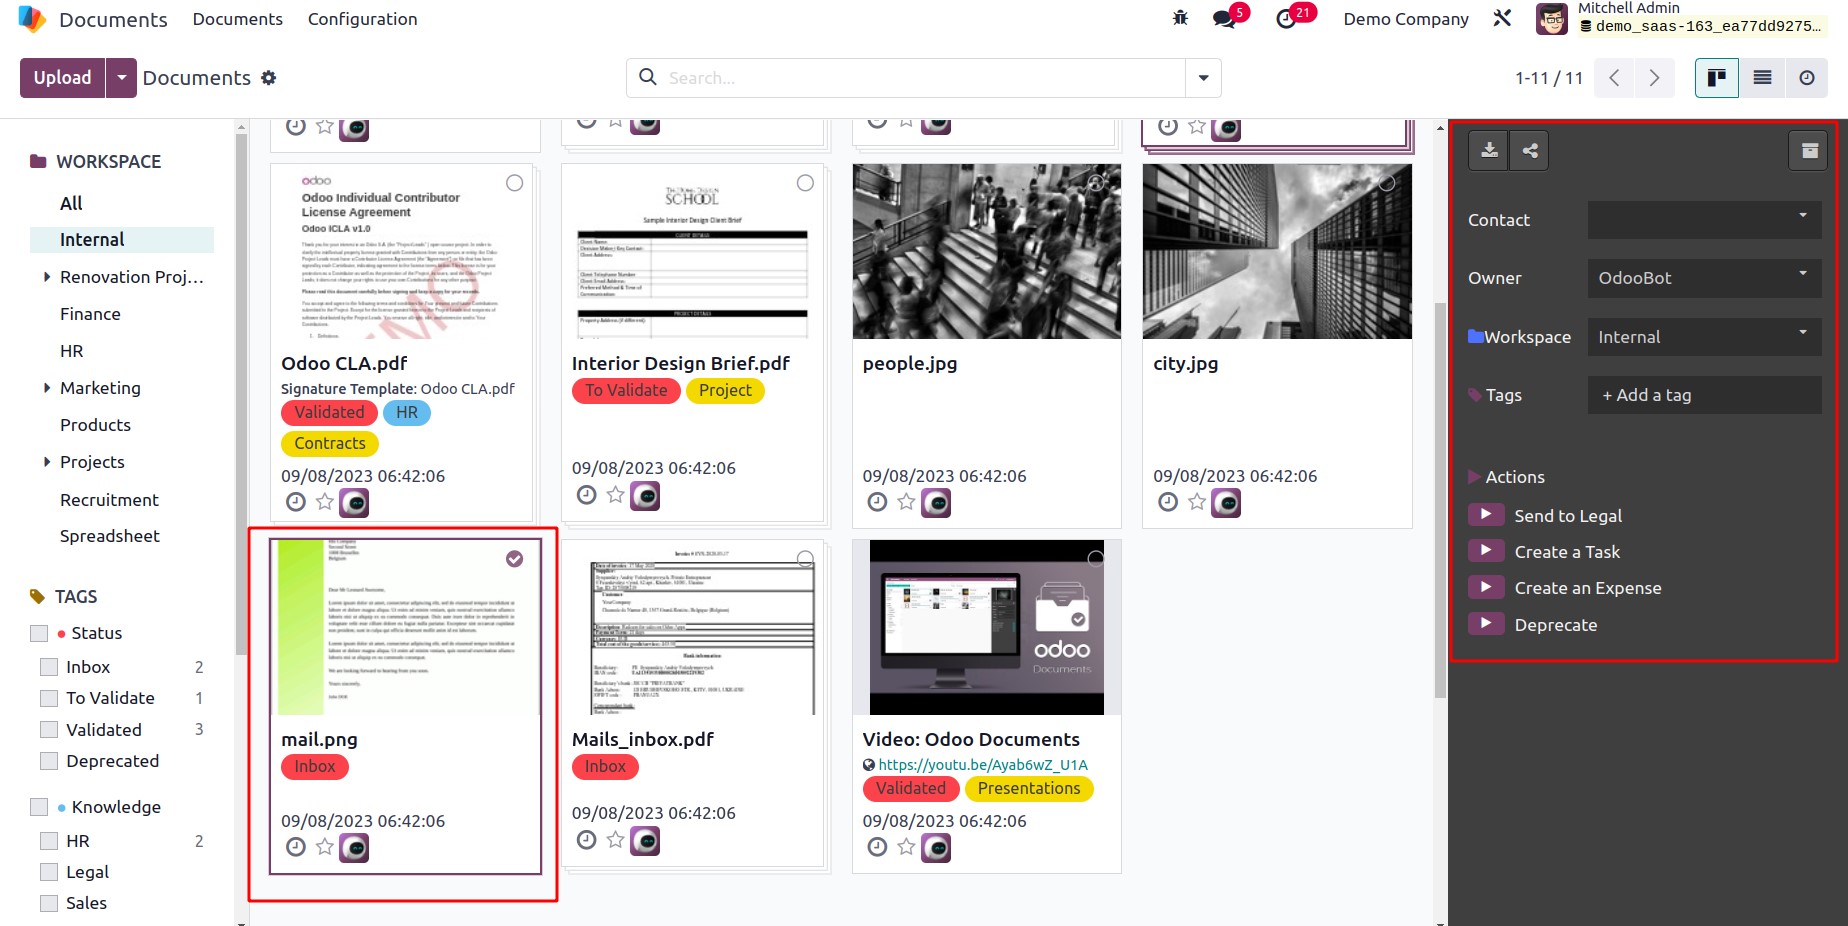The image size is (1848, 926).
Task: Run the Send to Legal play icon
Action: click(x=1486, y=514)
